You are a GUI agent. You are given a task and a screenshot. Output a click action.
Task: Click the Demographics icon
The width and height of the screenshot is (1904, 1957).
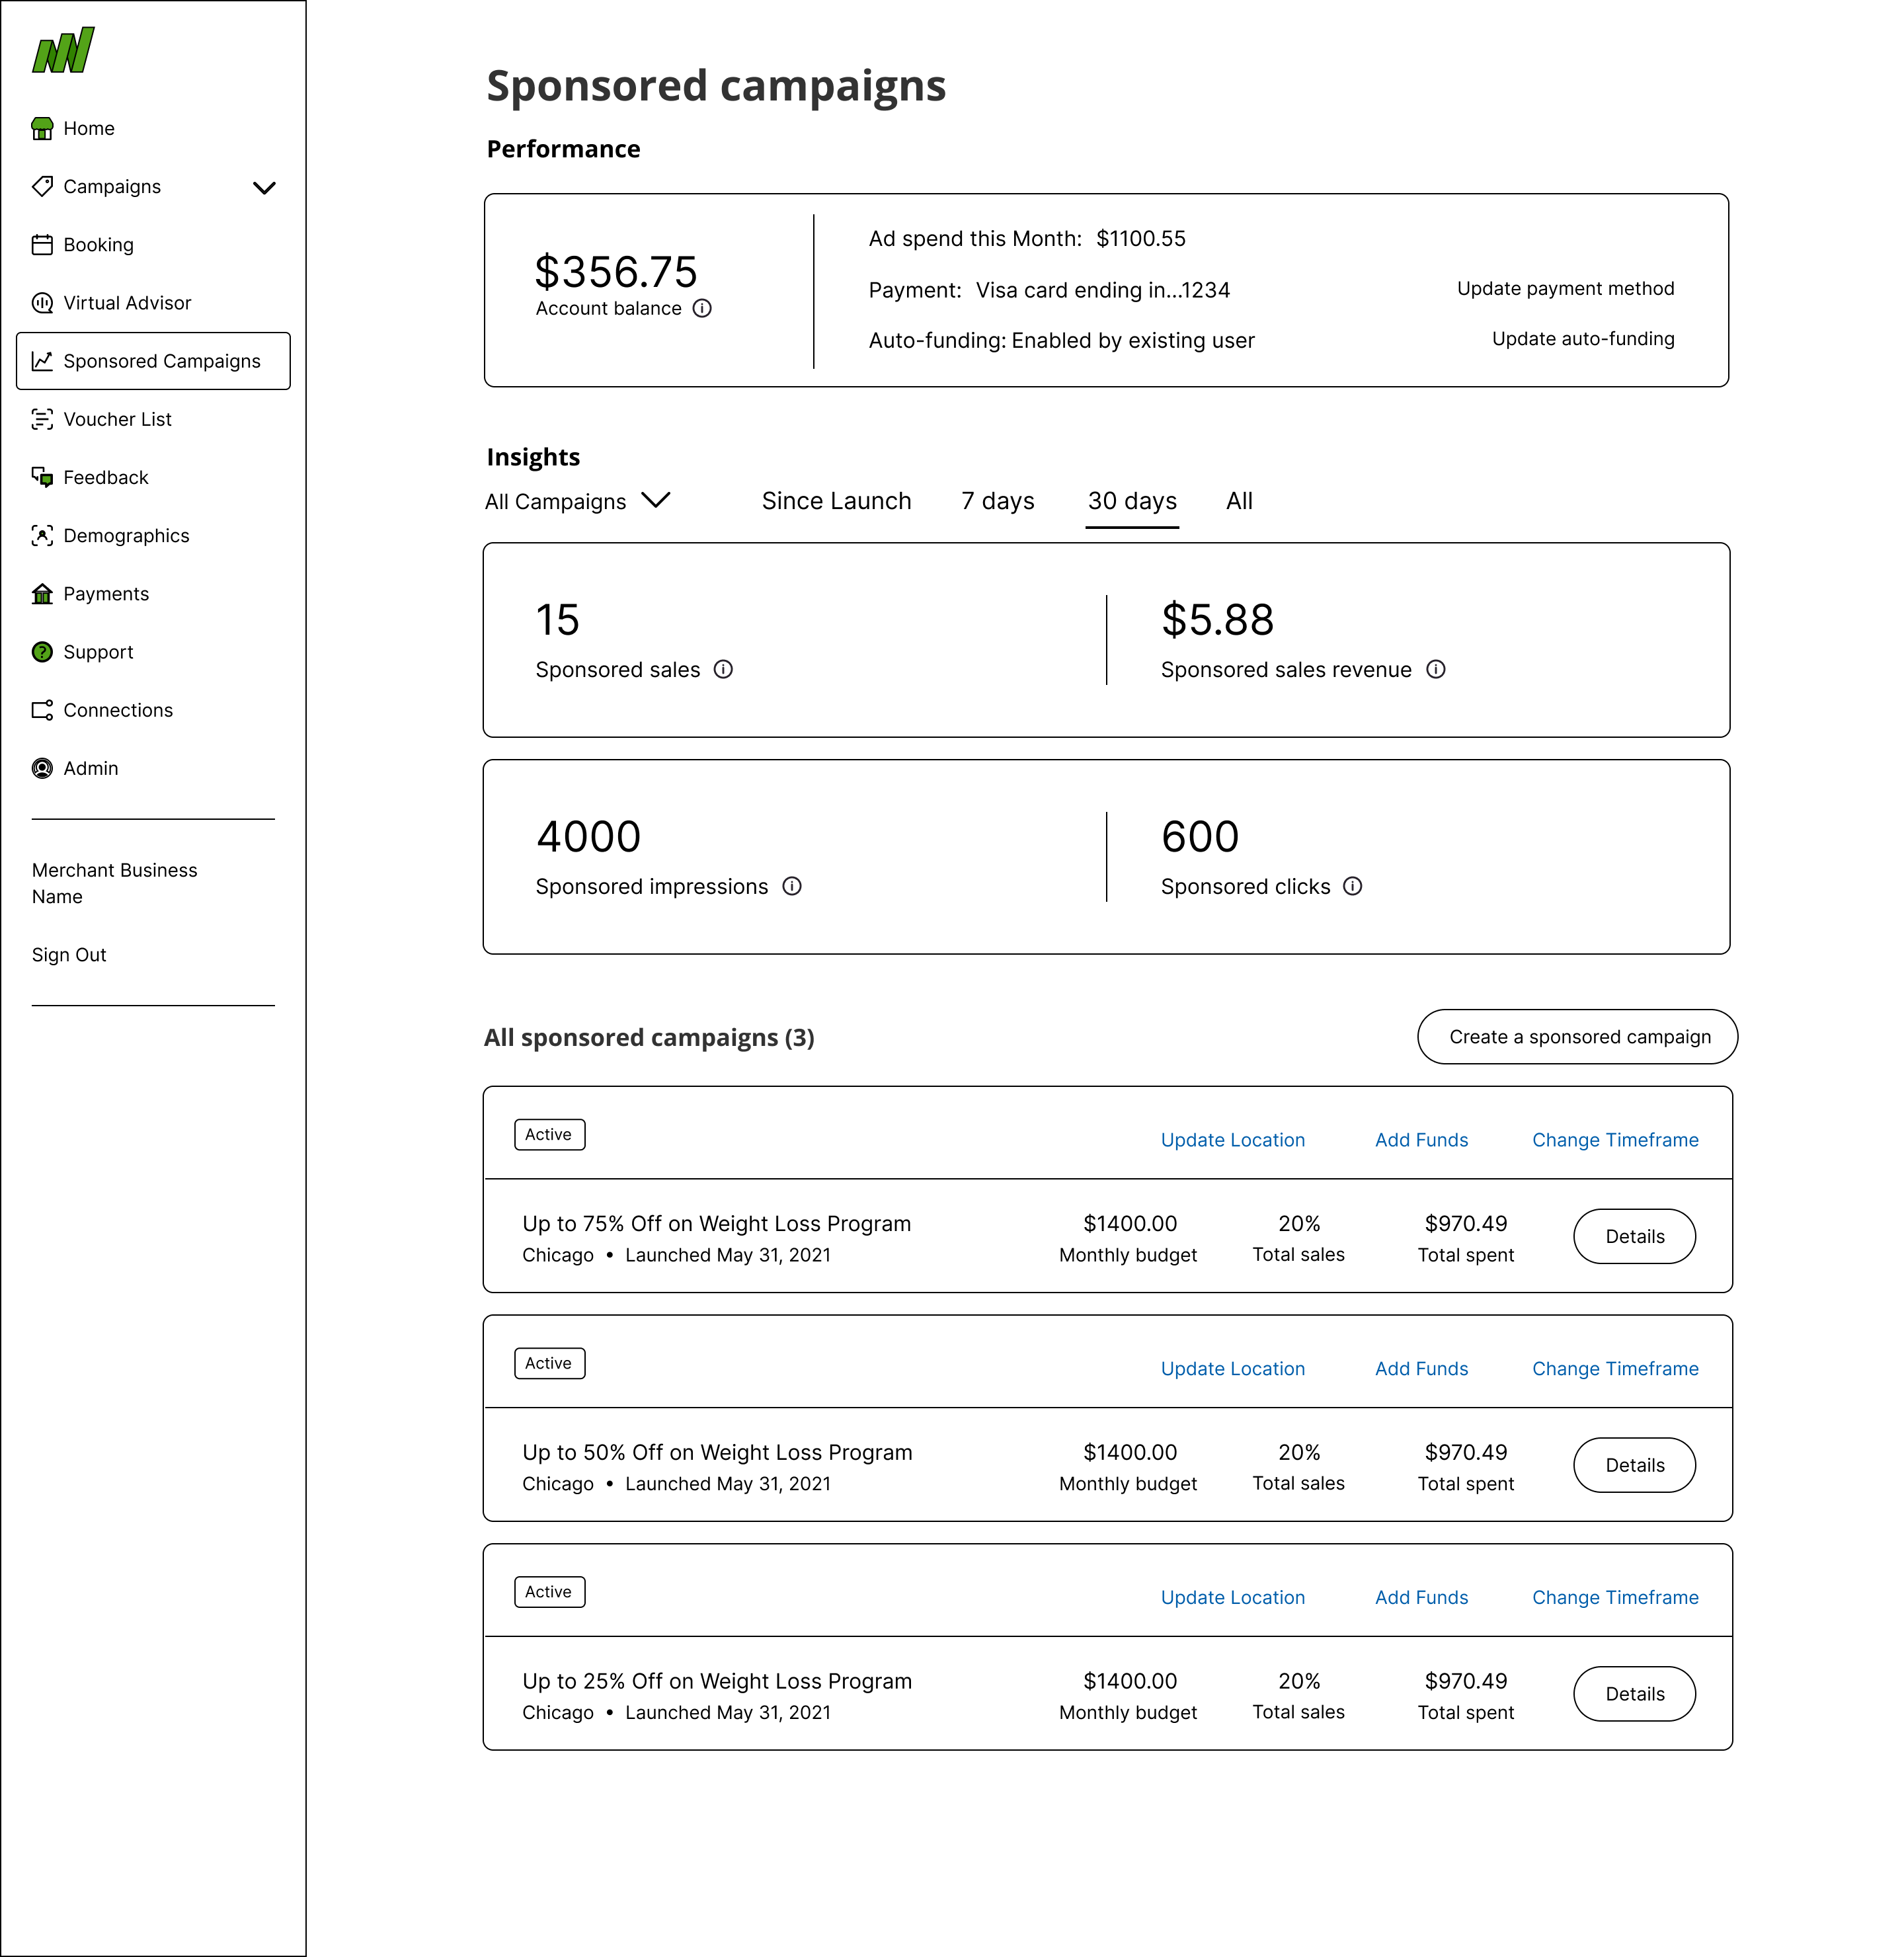(x=42, y=535)
